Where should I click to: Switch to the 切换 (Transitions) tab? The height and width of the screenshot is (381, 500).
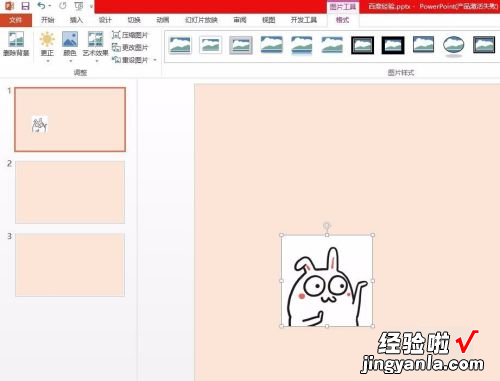pos(134,20)
